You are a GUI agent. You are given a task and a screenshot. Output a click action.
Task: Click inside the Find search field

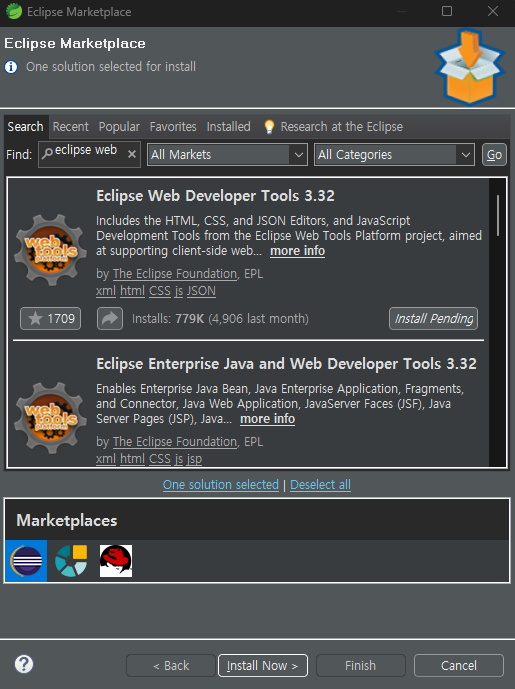[x=89, y=154]
